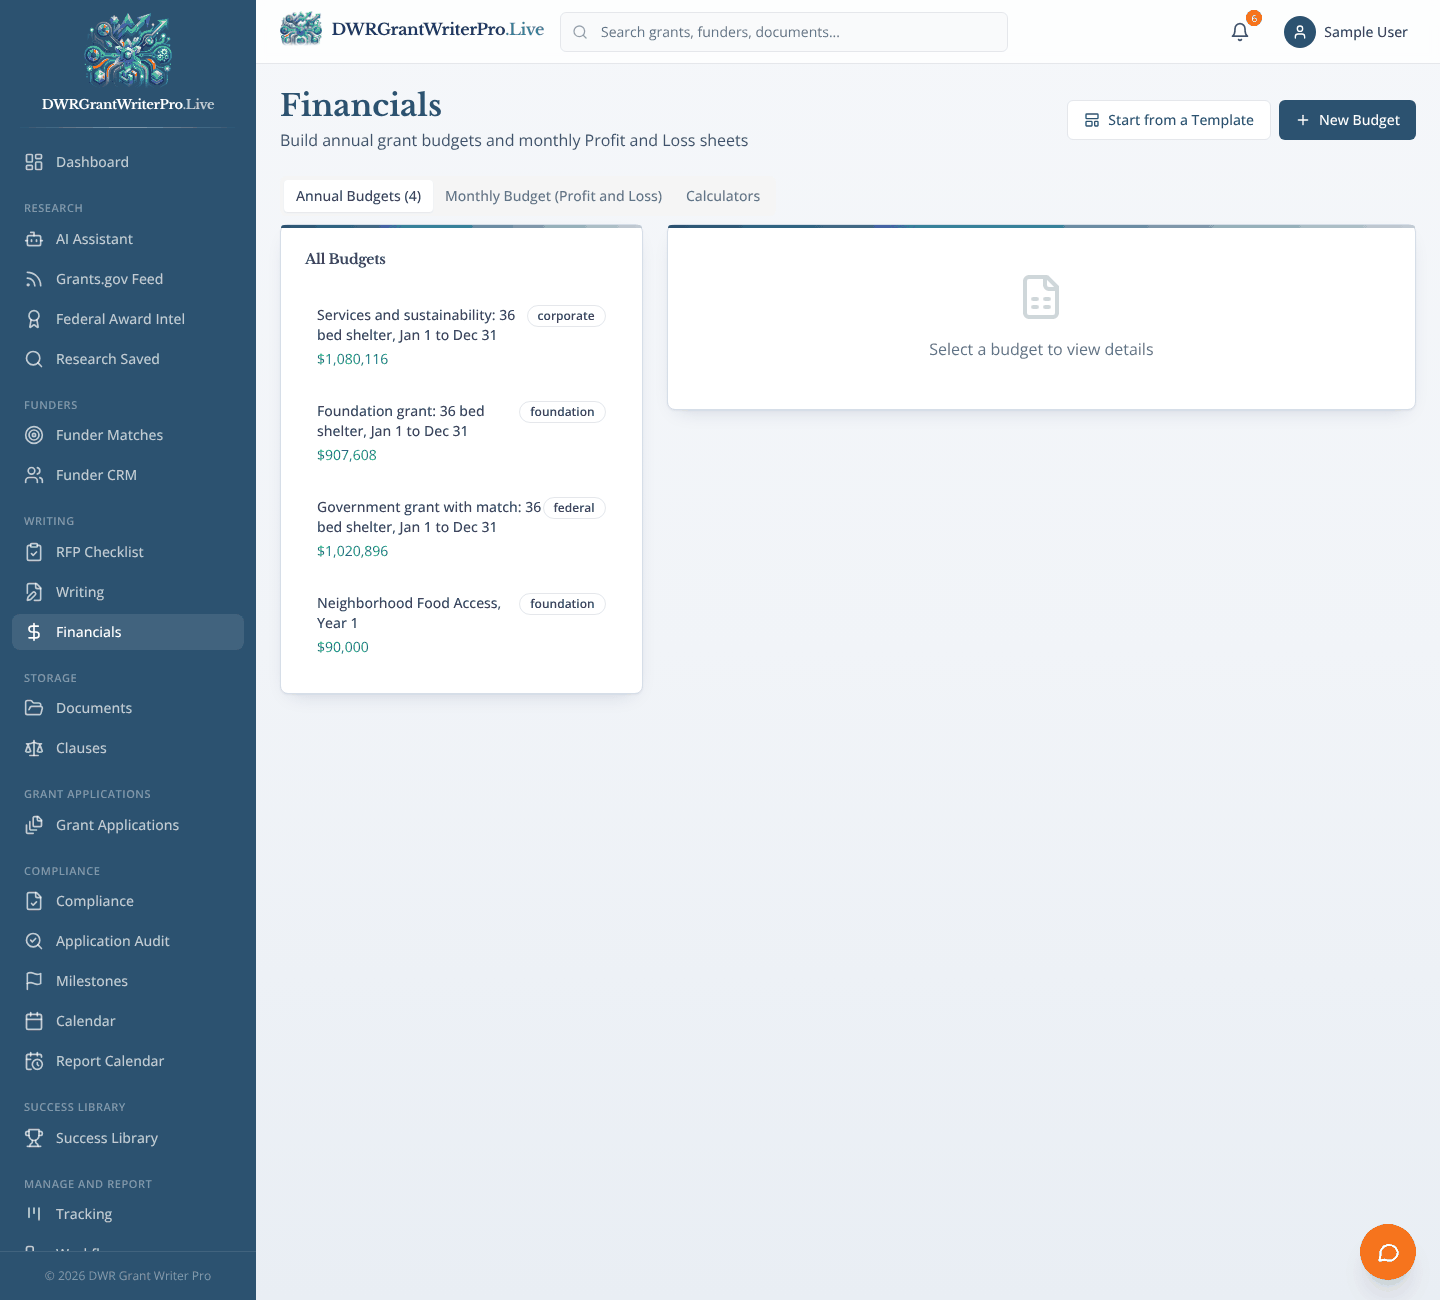1440x1300 pixels.
Task: Open the notifications bell icon
Action: click(x=1240, y=32)
